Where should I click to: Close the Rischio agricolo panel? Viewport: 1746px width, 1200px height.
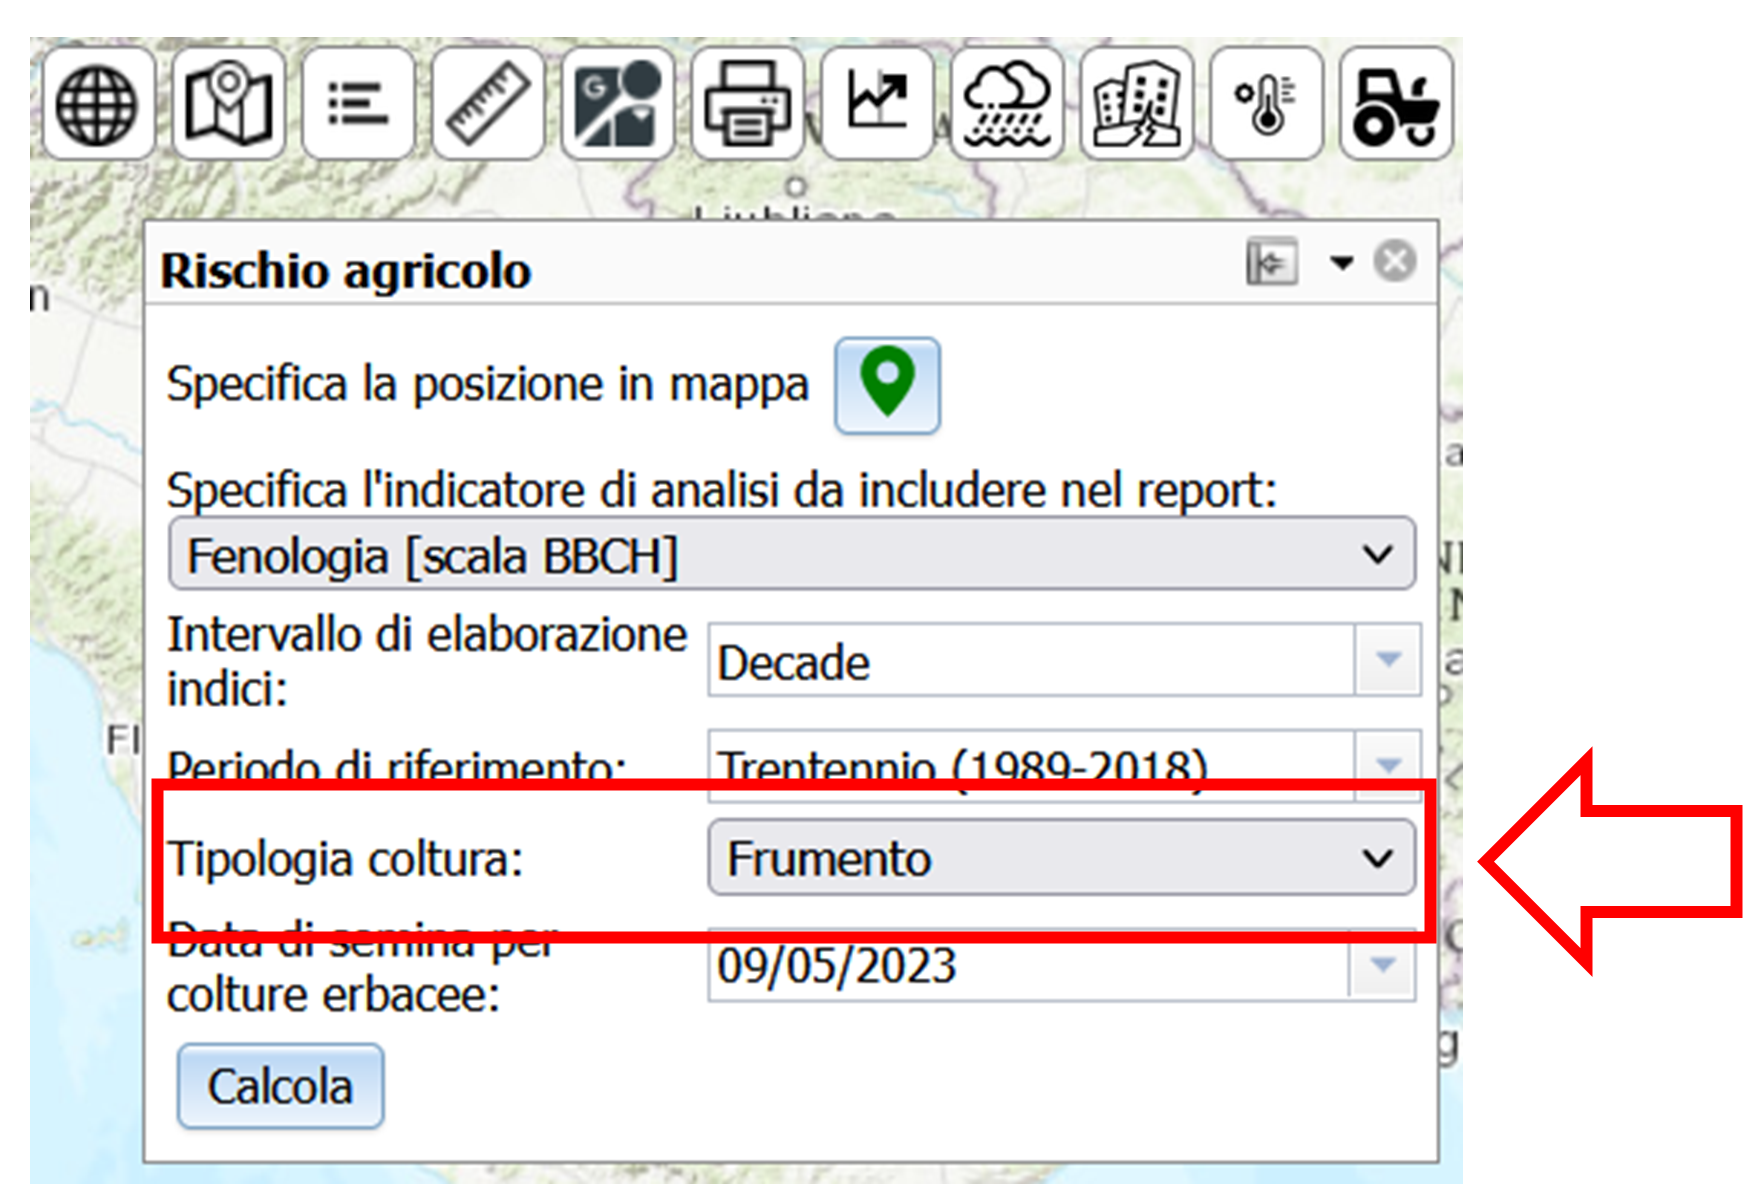coord(1395,262)
